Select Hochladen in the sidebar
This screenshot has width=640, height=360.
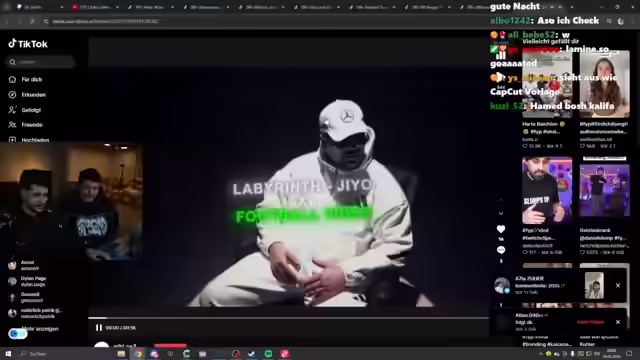[x=29, y=140]
